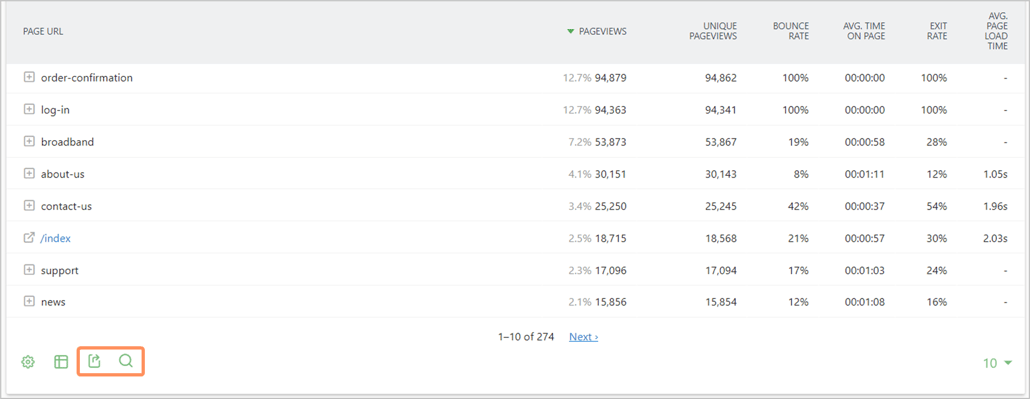Go to Next page of results
The image size is (1030, 399).
click(583, 337)
